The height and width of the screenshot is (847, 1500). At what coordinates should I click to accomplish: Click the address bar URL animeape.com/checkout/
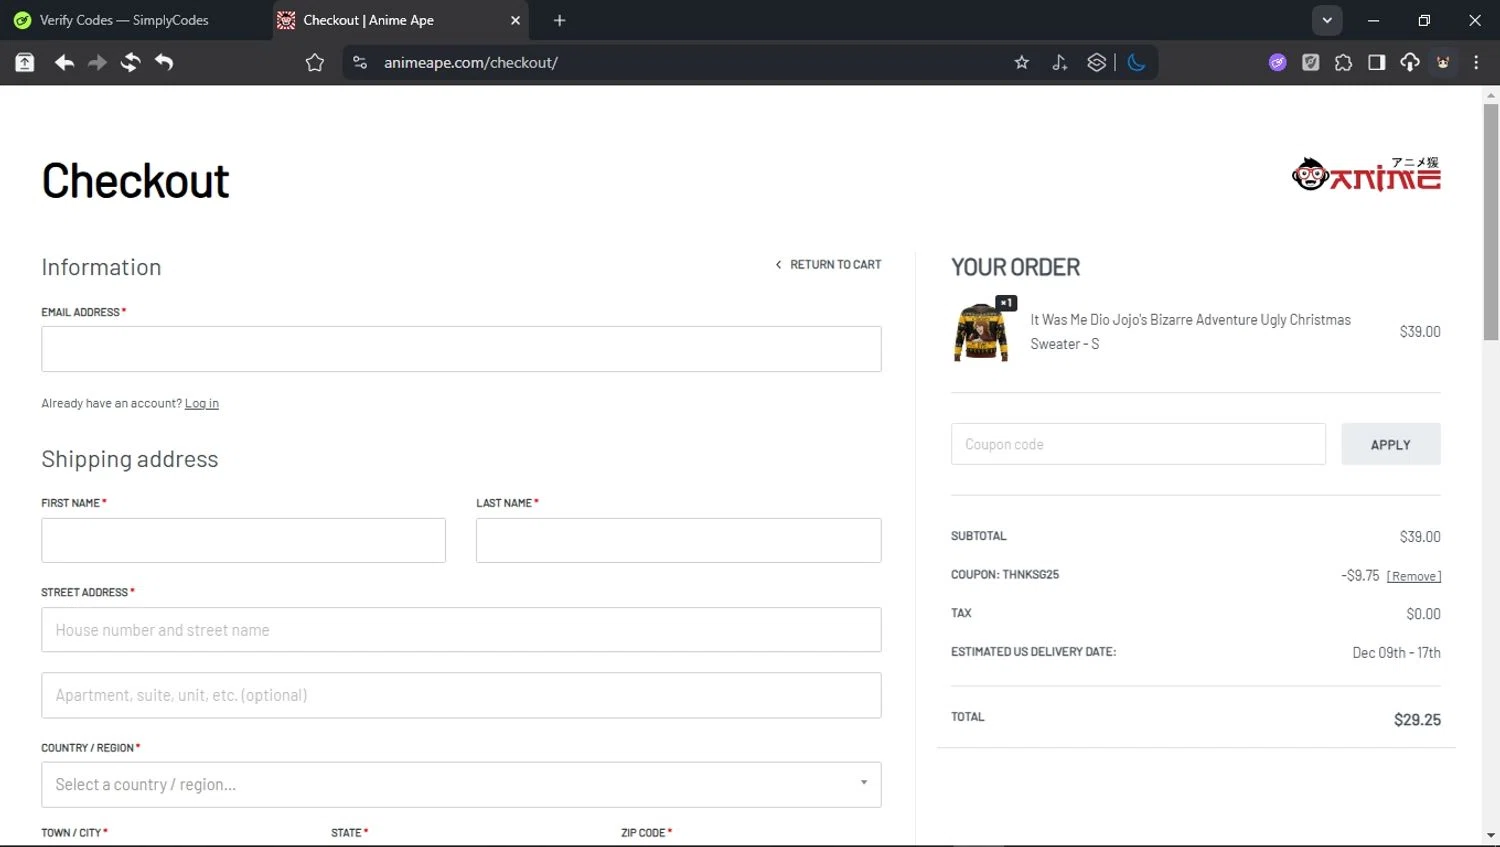click(x=470, y=62)
